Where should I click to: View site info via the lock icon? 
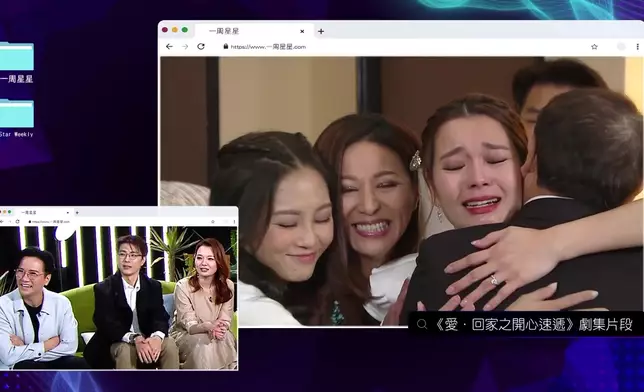(x=225, y=46)
